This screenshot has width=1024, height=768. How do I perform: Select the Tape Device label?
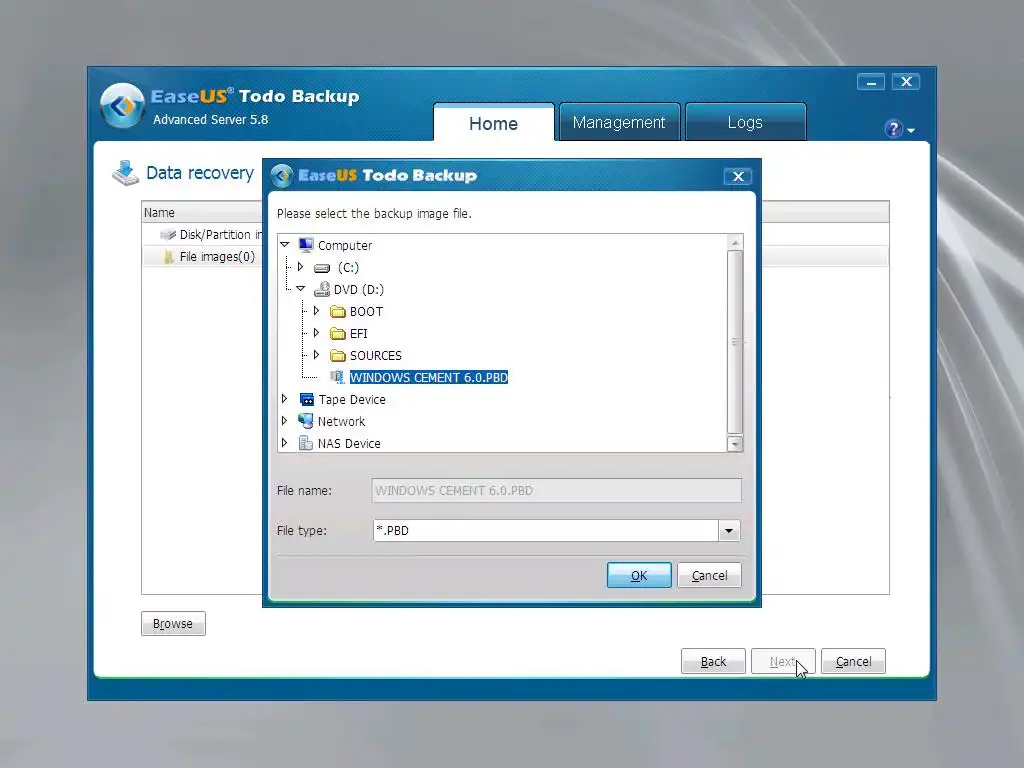352,400
